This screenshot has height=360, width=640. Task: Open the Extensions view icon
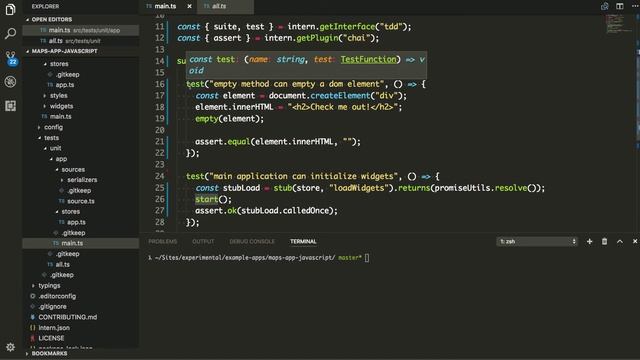11,106
